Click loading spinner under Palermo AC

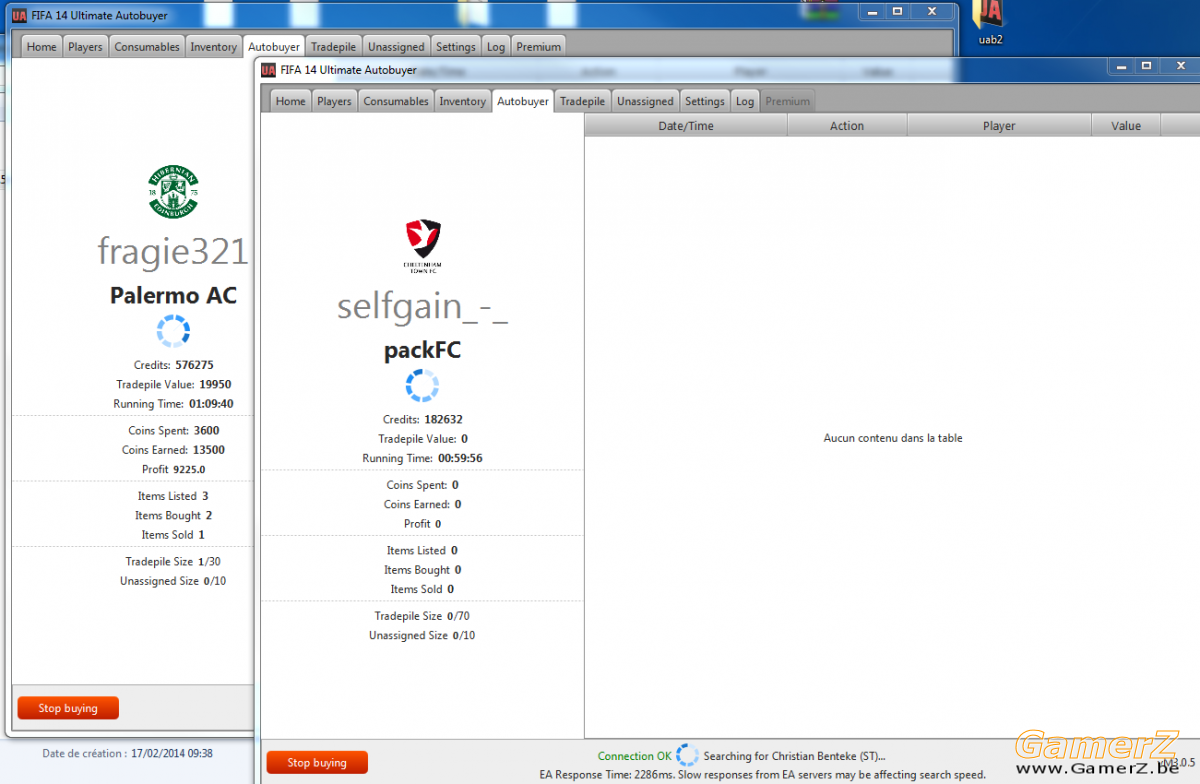coord(173,331)
